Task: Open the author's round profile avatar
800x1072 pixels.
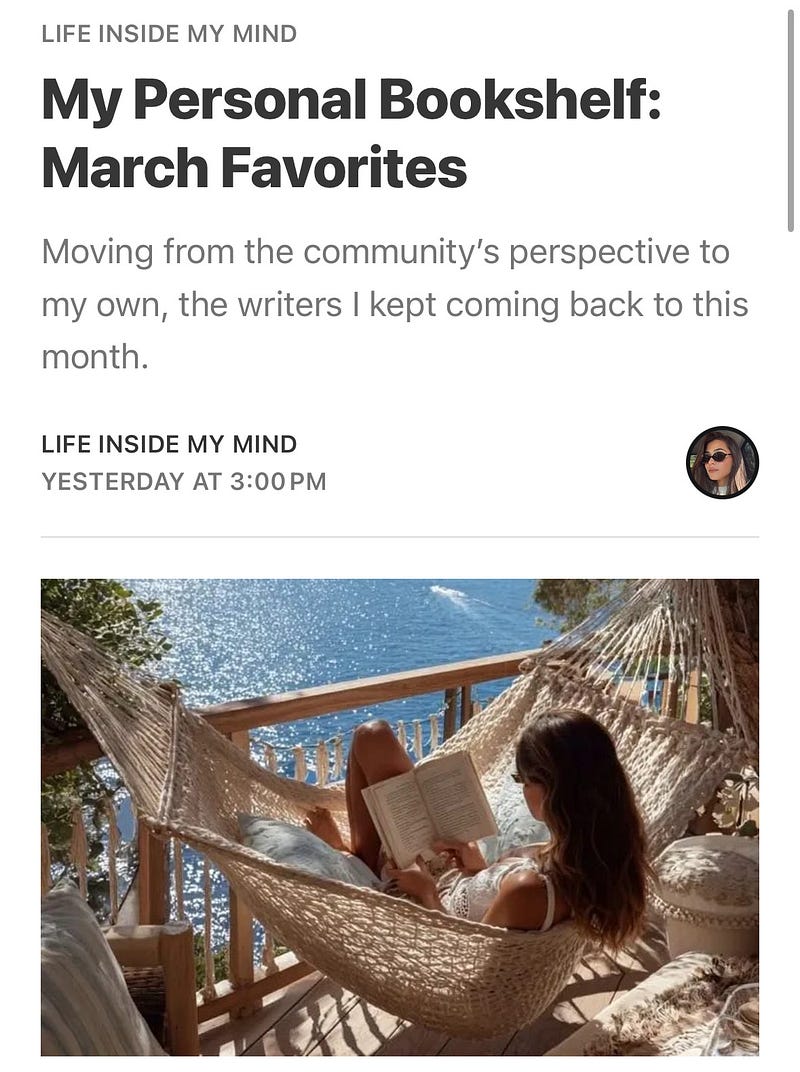Action: (722, 462)
